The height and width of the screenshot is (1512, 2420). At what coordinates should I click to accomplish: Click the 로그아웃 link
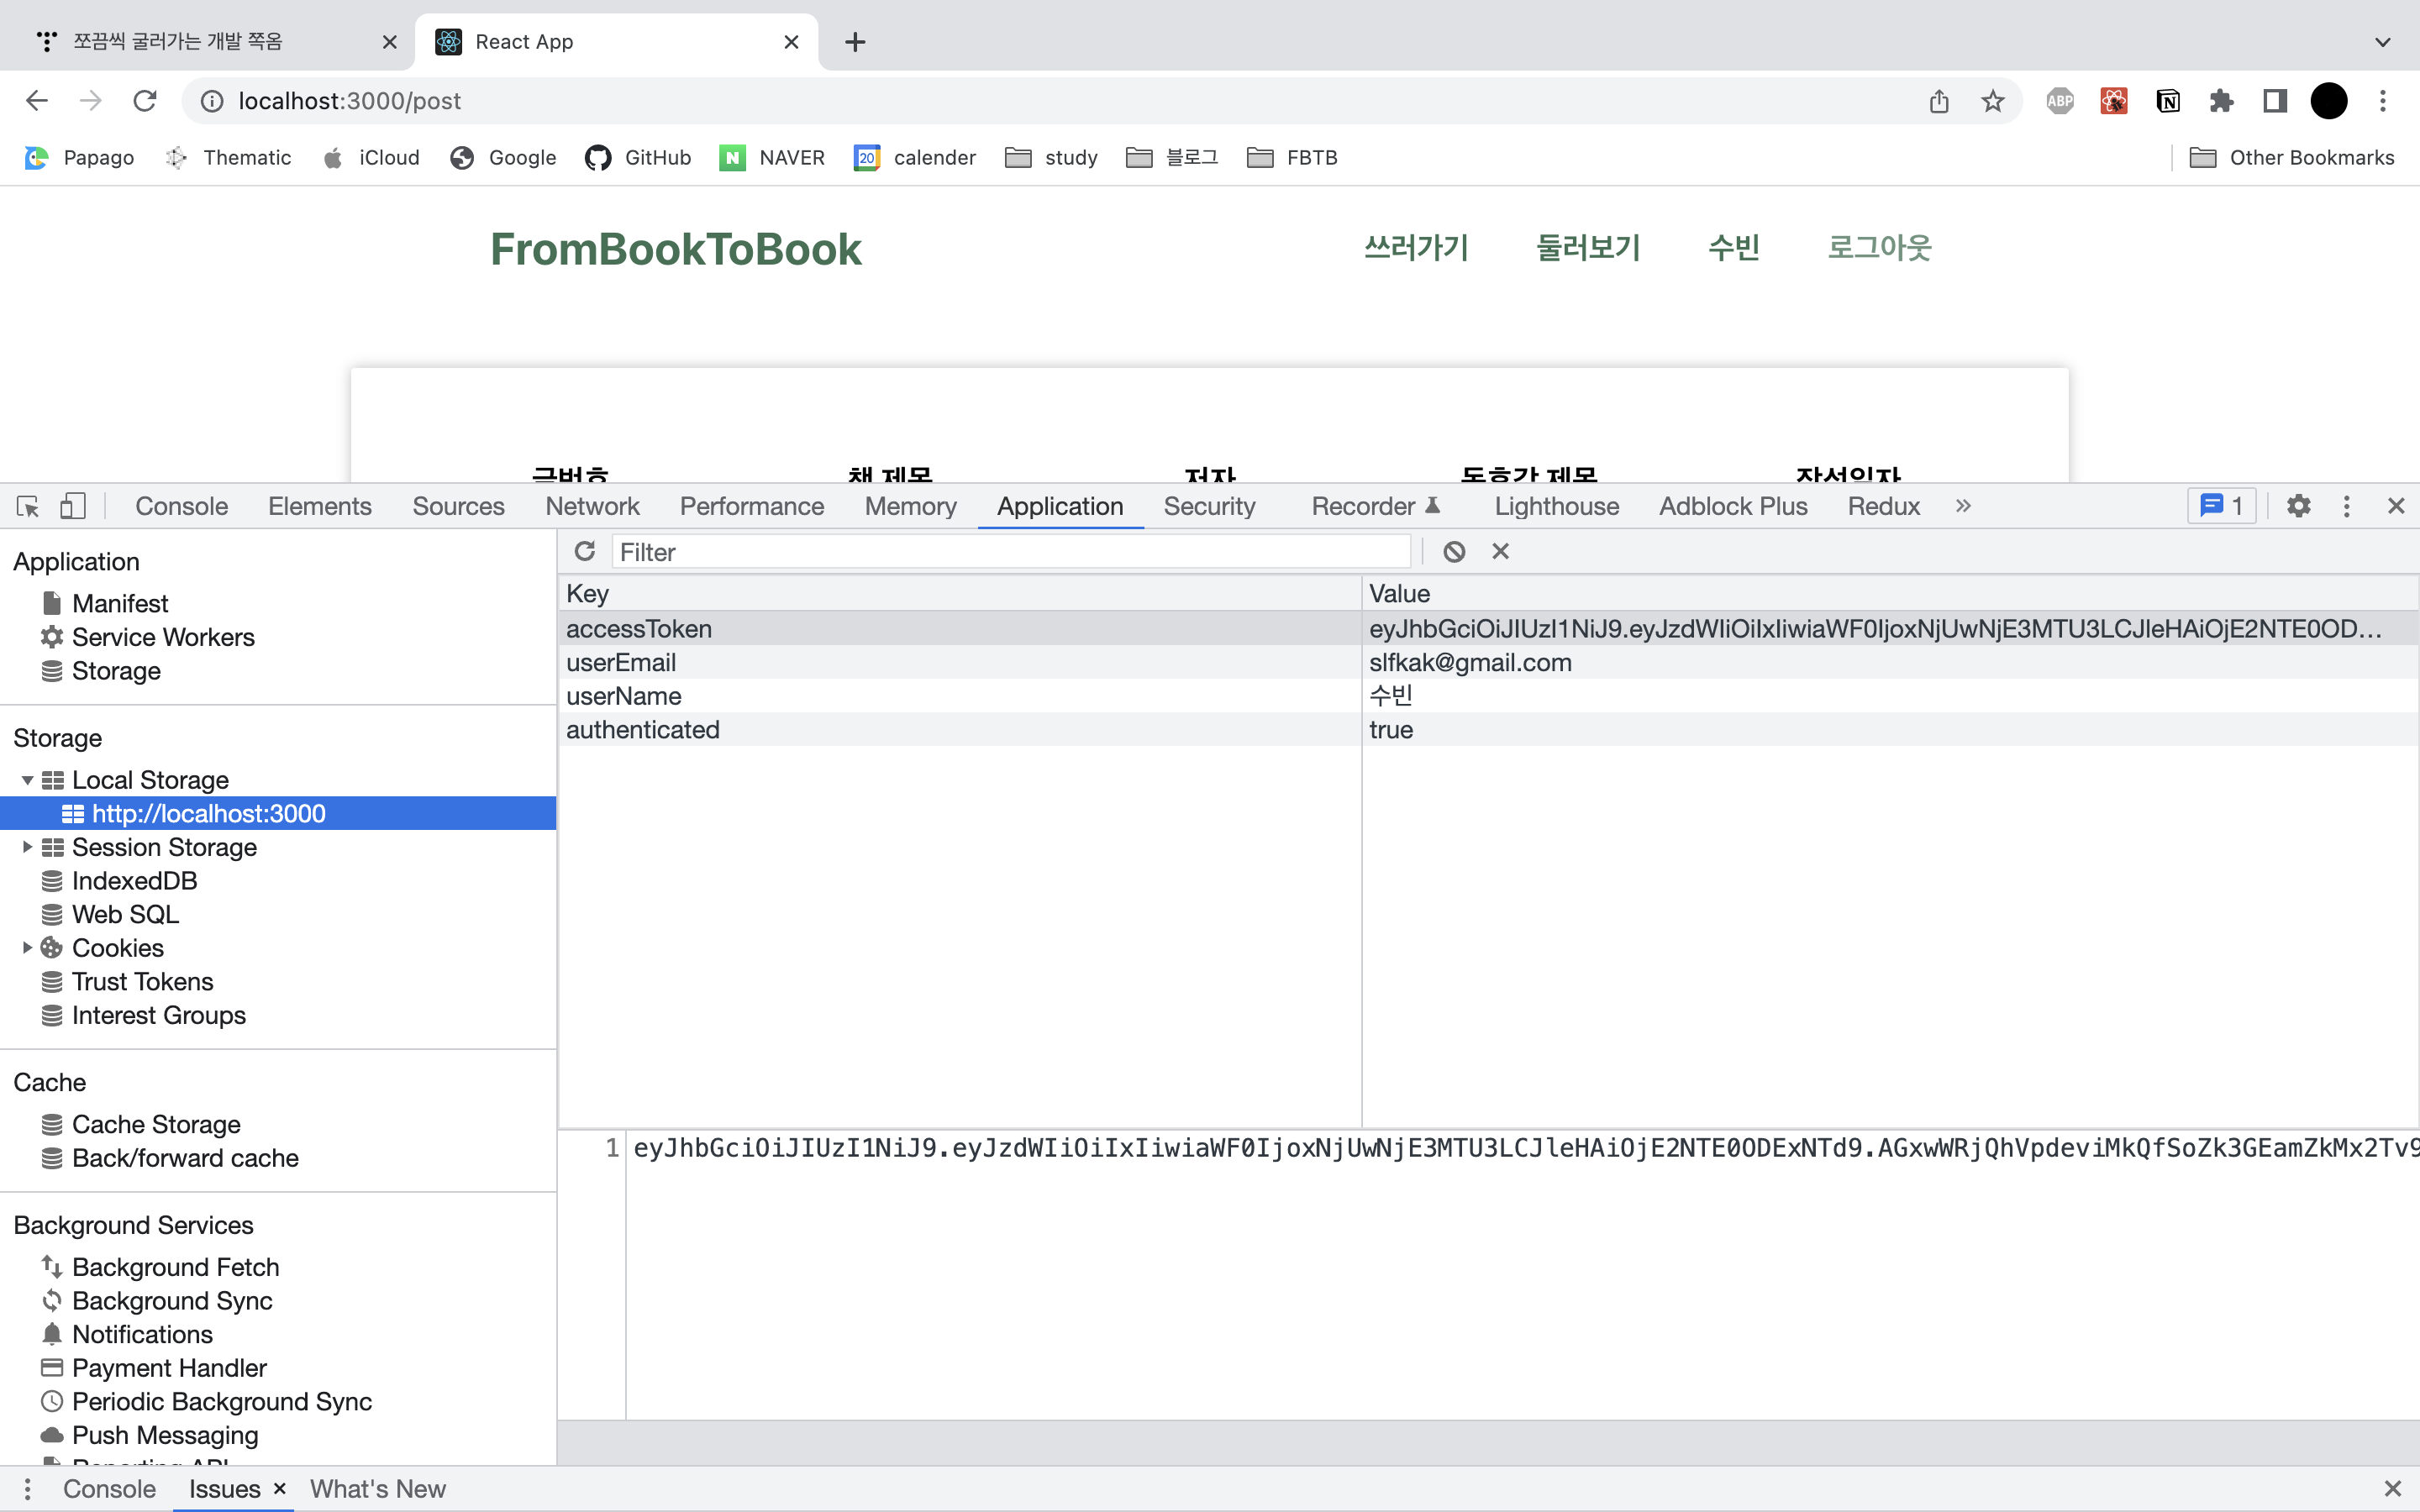(1878, 247)
